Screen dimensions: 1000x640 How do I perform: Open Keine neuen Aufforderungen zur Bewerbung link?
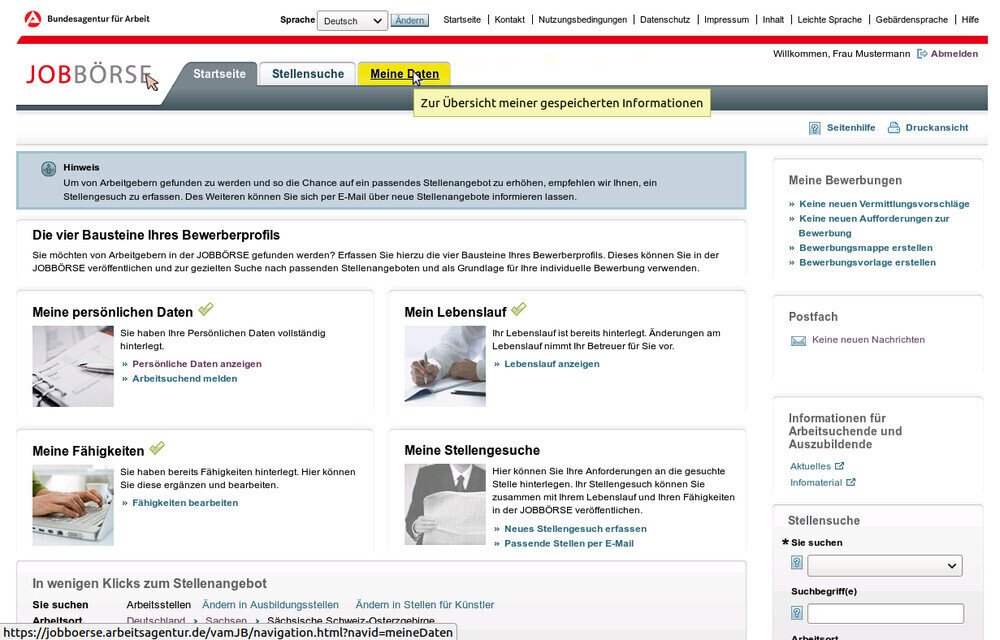874,226
